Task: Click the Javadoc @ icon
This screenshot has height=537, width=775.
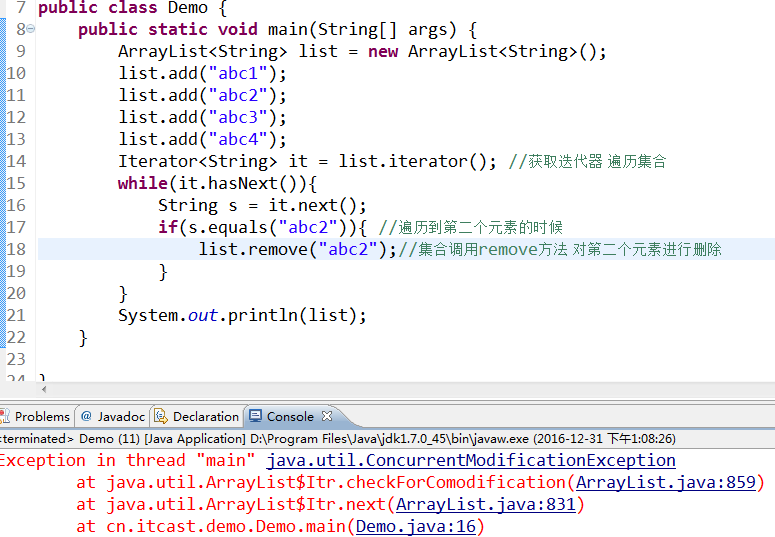Action: [86, 416]
